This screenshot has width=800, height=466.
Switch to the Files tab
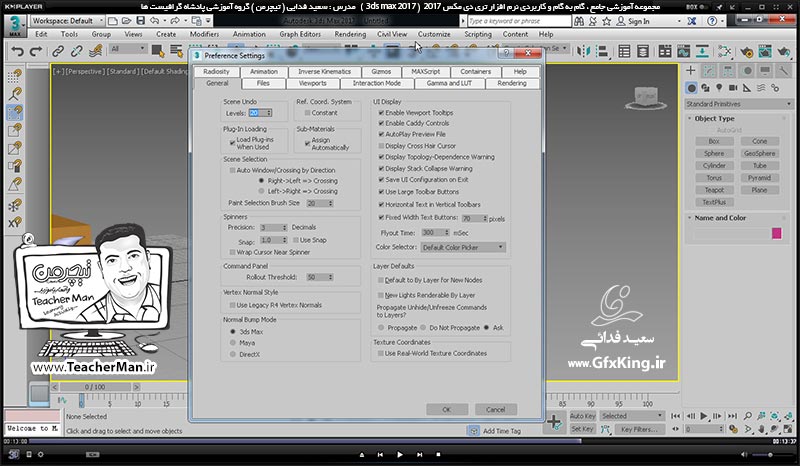coord(263,83)
